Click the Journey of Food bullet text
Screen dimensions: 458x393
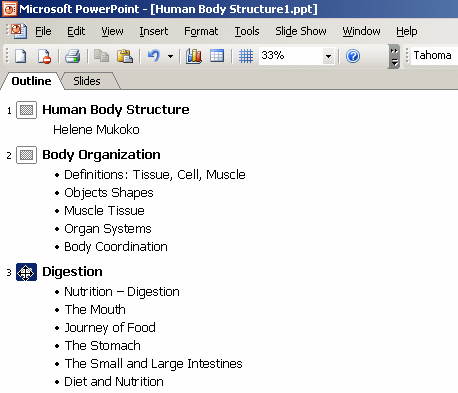(x=110, y=328)
